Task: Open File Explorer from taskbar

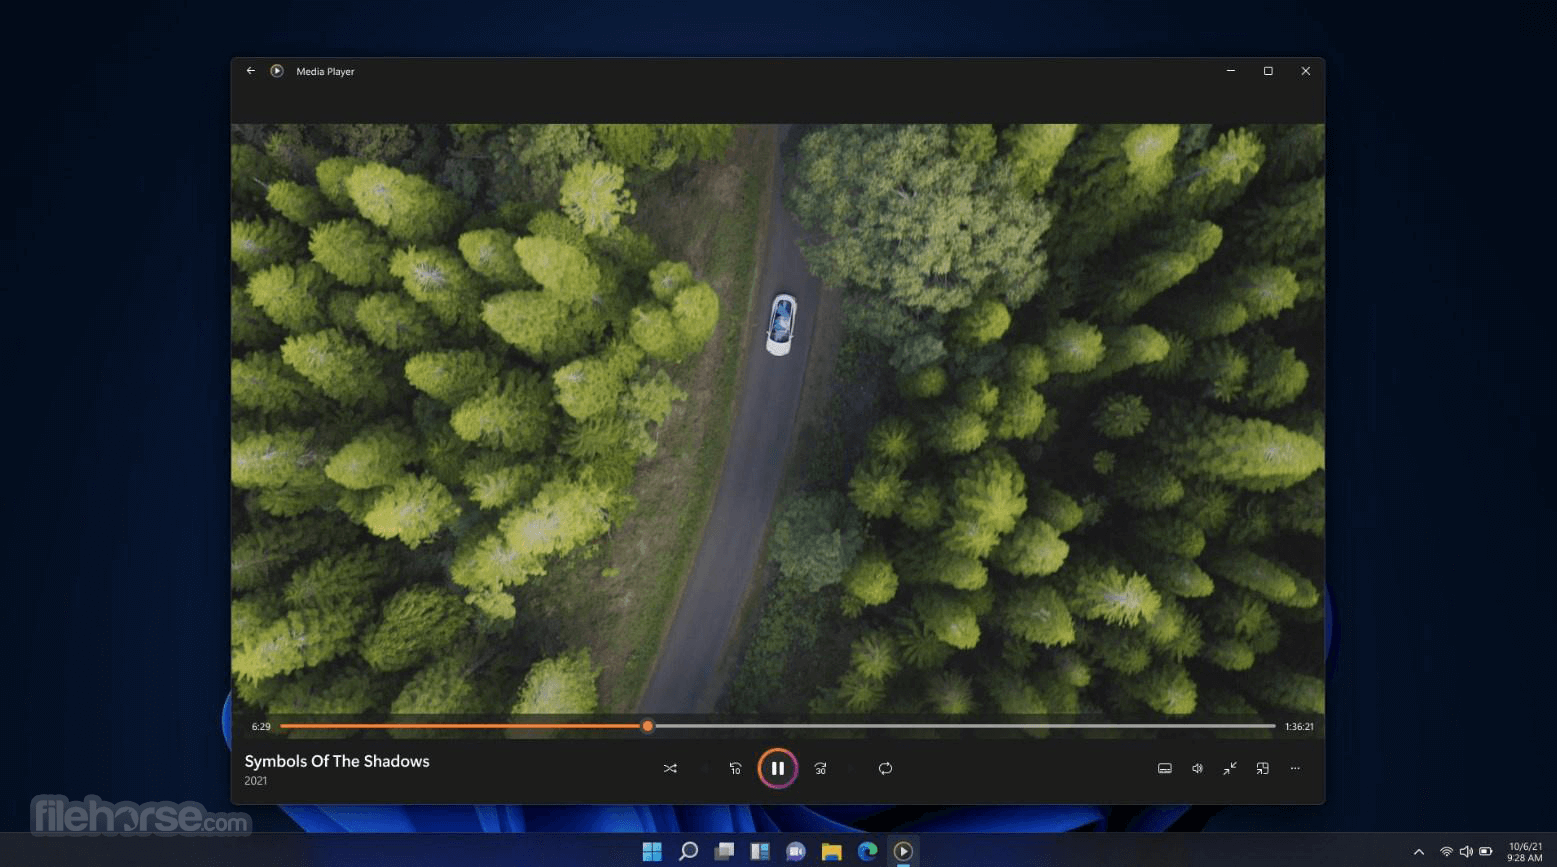Action: pos(832,851)
